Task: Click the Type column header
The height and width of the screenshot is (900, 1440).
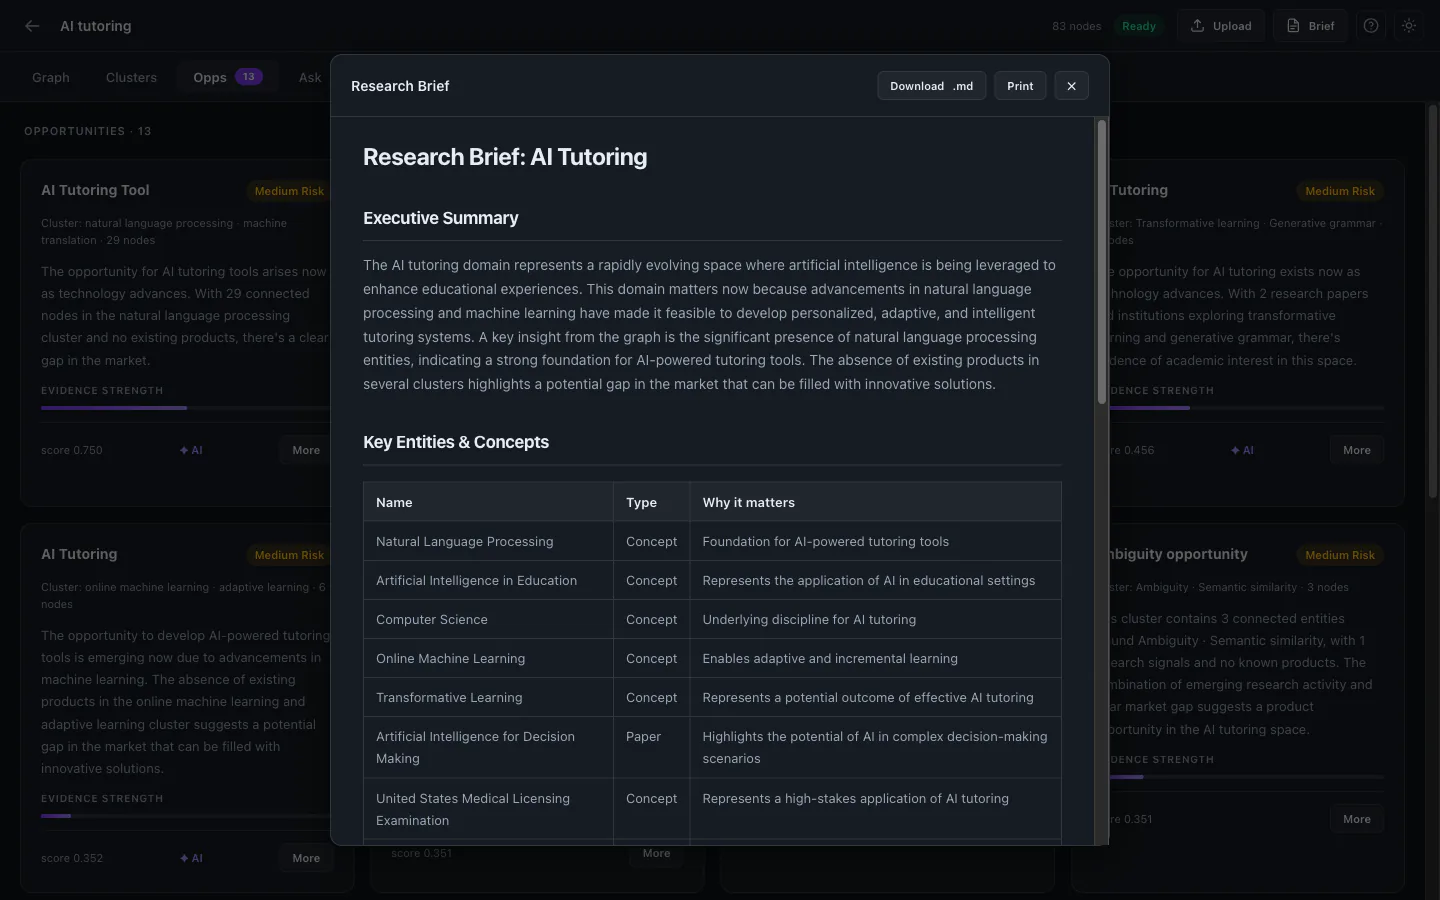Action: tap(651, 502)
